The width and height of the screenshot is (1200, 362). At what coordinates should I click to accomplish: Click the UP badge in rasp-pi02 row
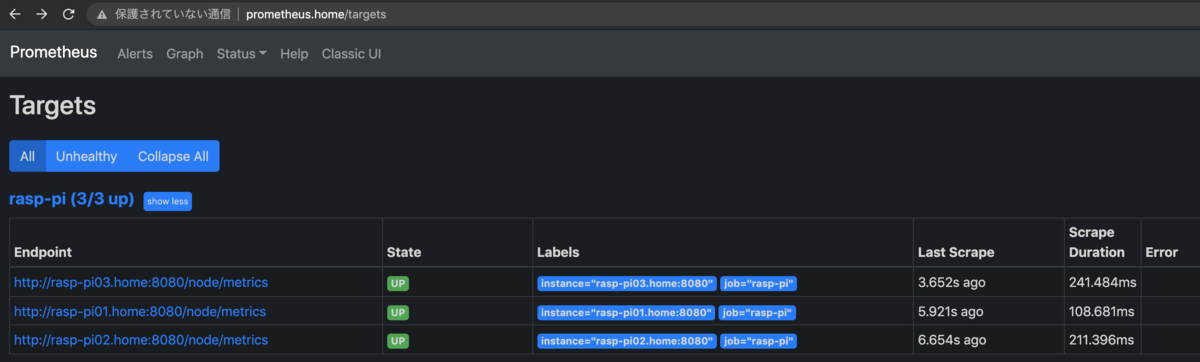[x=398, y=342]
